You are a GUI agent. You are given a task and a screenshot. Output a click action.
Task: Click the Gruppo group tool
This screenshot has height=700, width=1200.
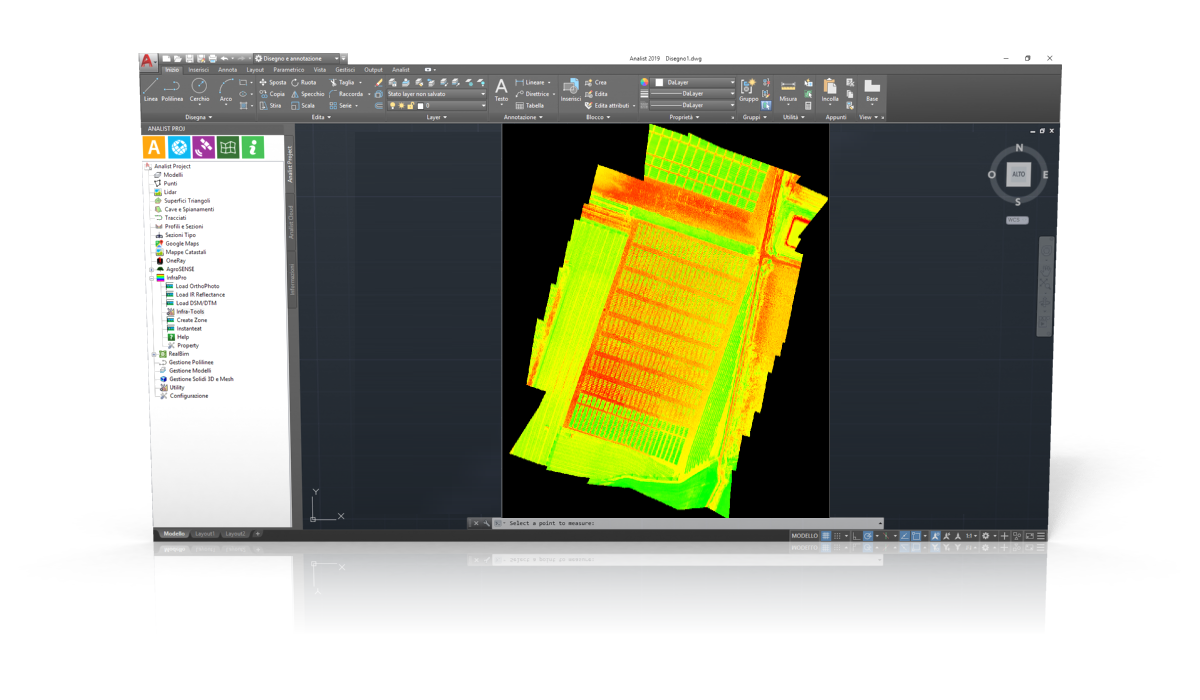click(748, 91)
